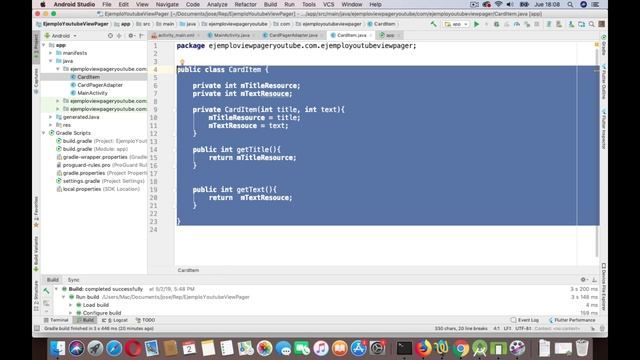The image size is (640, 360).
Task: Open the Event Log
Action: pos(525,320)
